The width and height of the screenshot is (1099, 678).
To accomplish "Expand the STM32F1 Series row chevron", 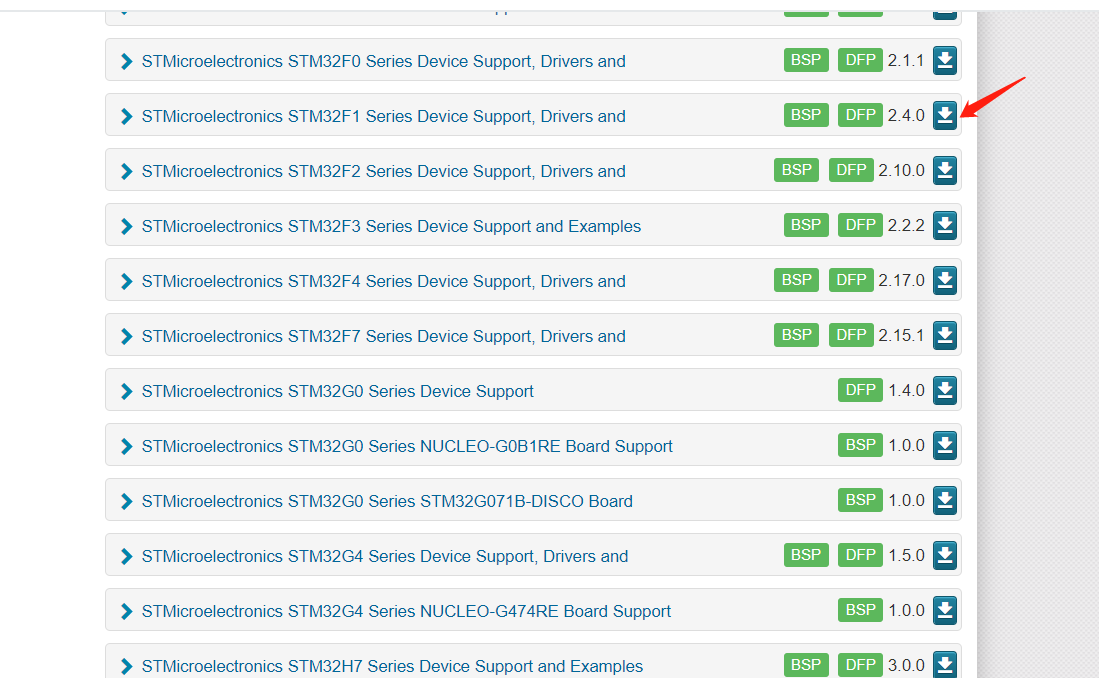I will [127, 116].
